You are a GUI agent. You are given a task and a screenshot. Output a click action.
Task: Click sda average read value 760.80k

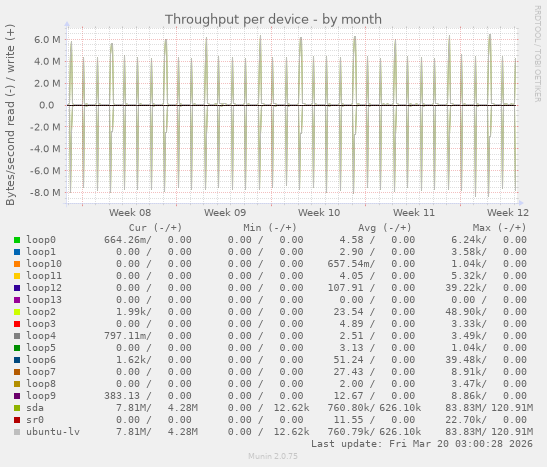(351, 408)
